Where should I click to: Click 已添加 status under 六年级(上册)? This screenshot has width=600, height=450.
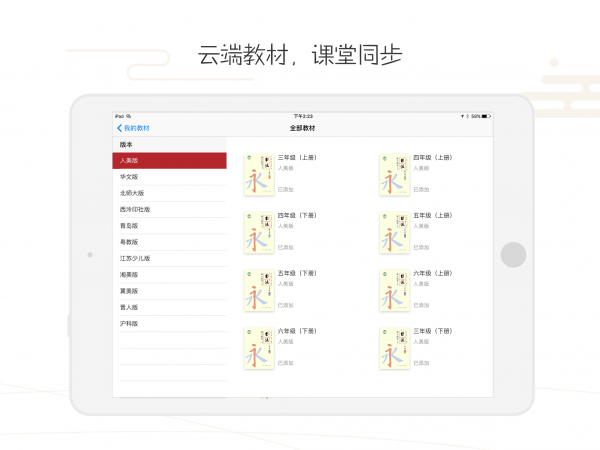(x=421, y=305)
